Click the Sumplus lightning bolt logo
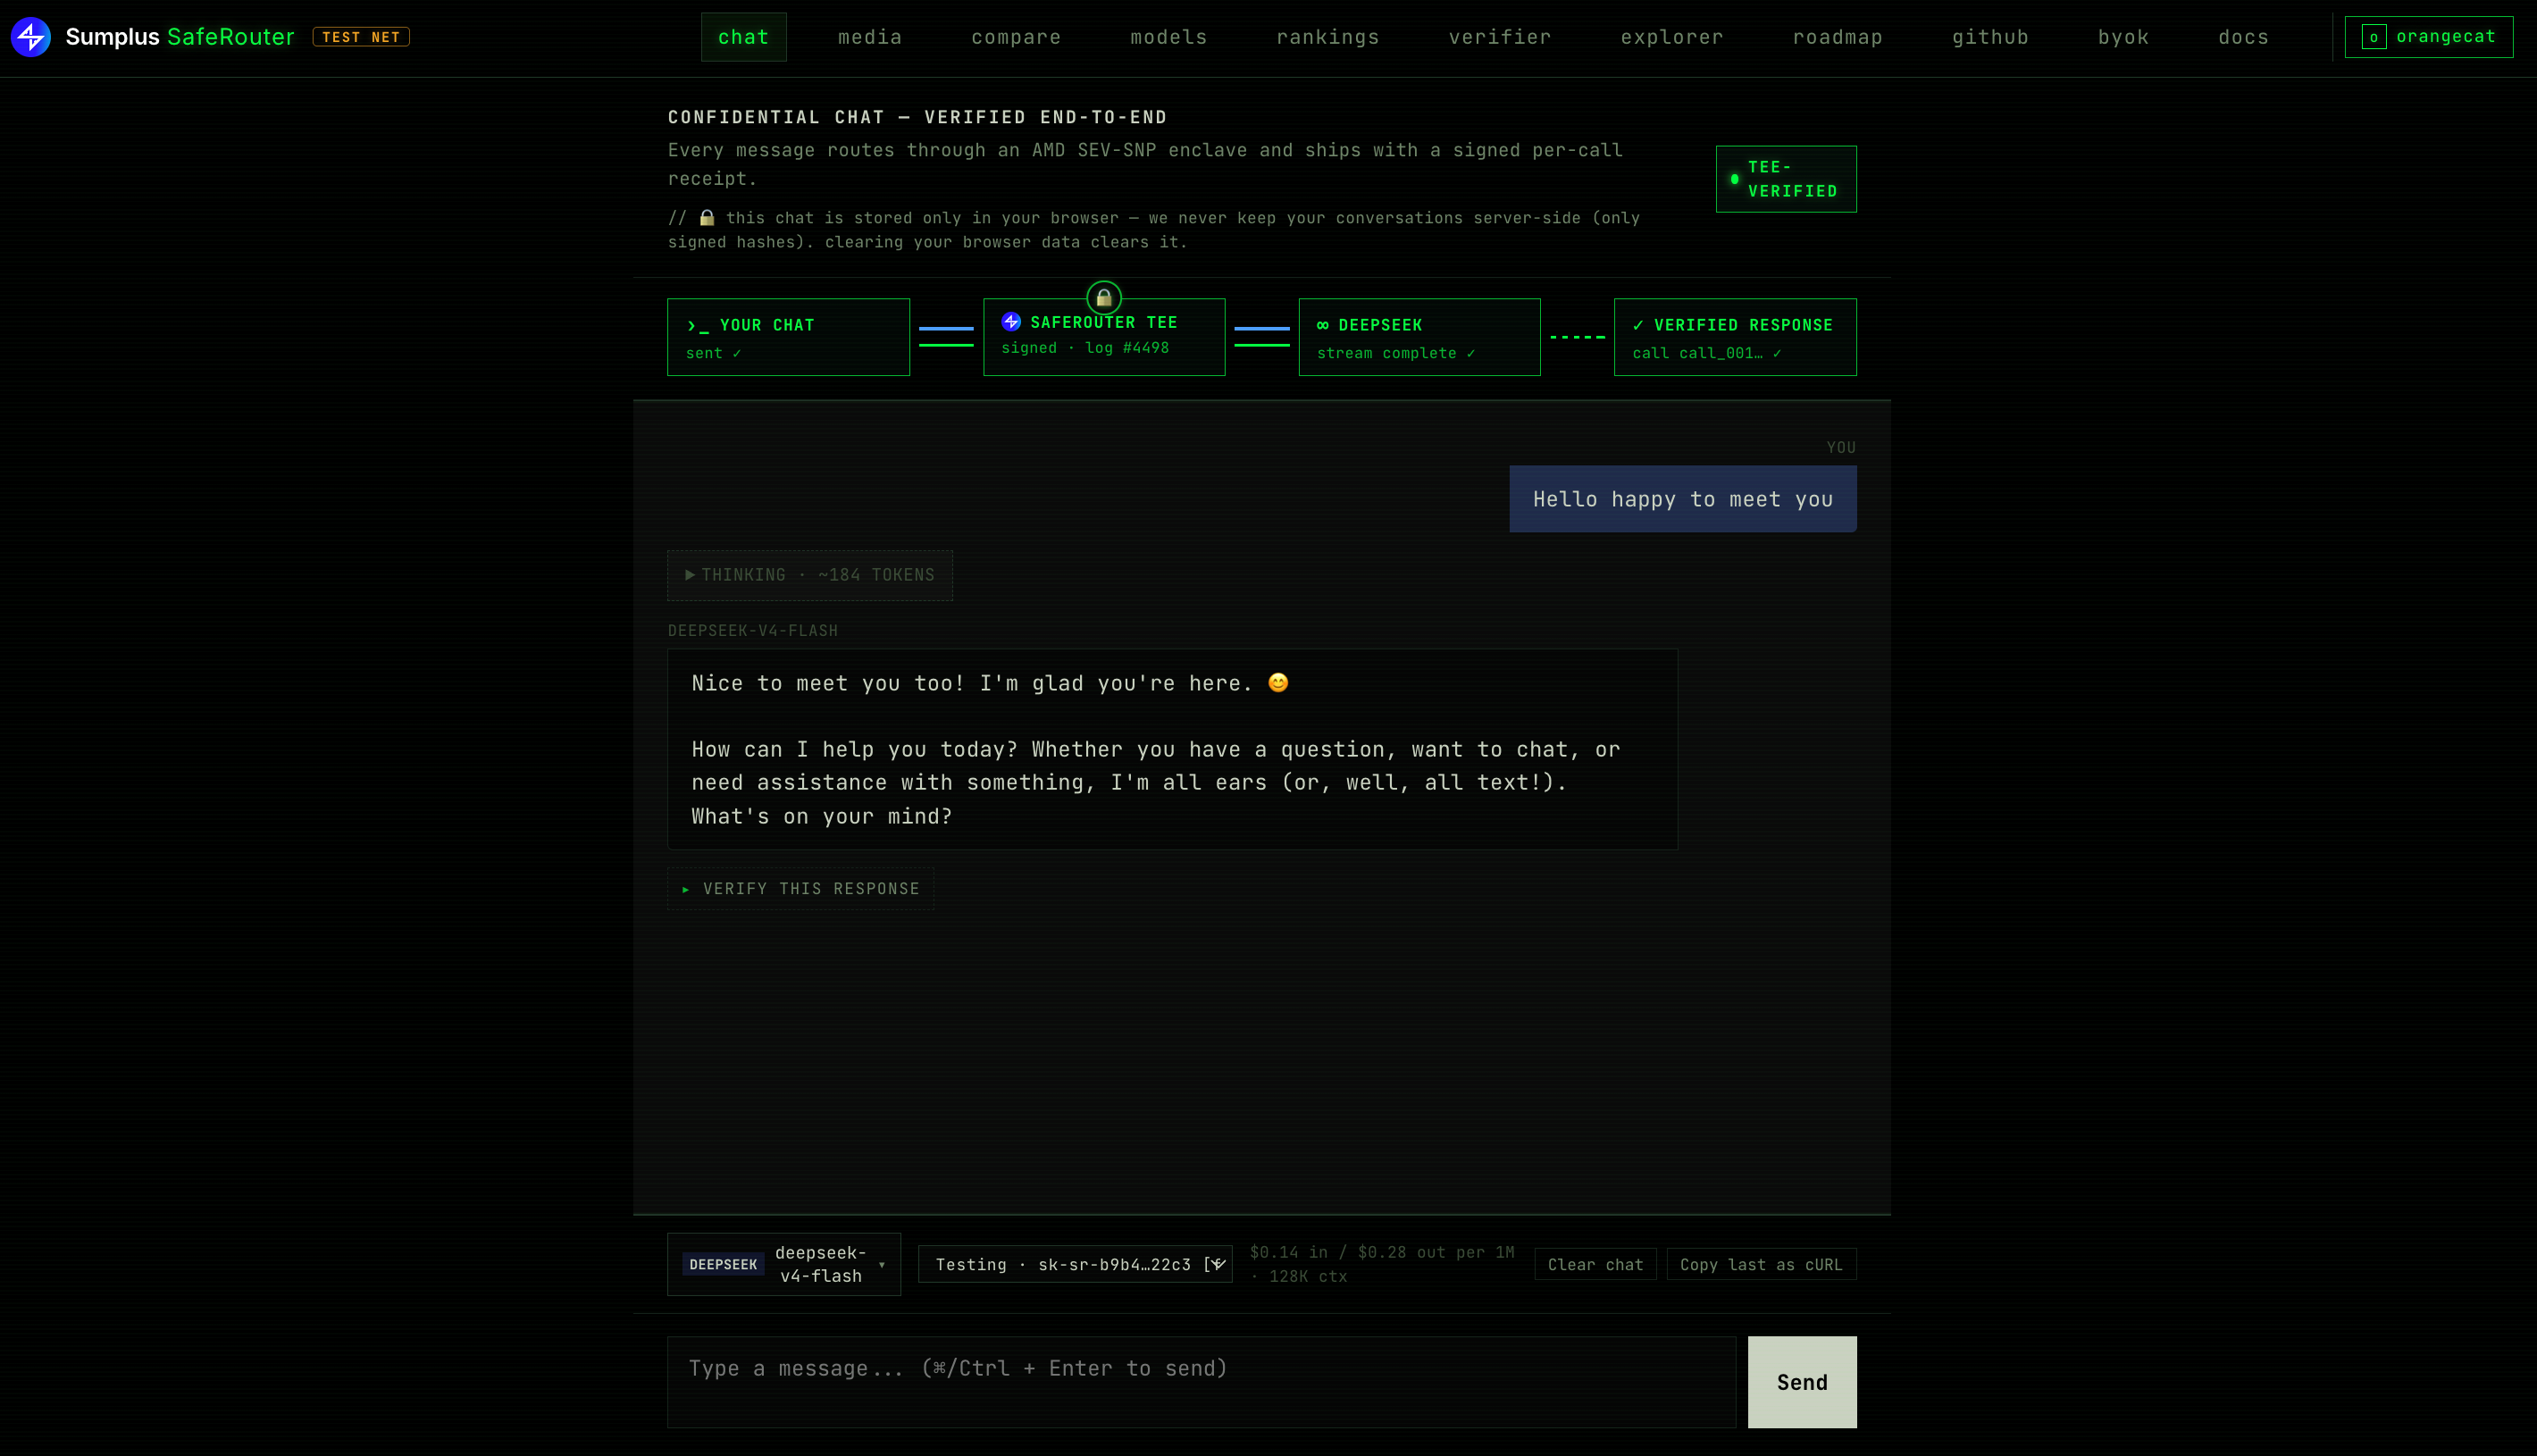Viewport: 2537px width, 1456px height. (31, 37)
